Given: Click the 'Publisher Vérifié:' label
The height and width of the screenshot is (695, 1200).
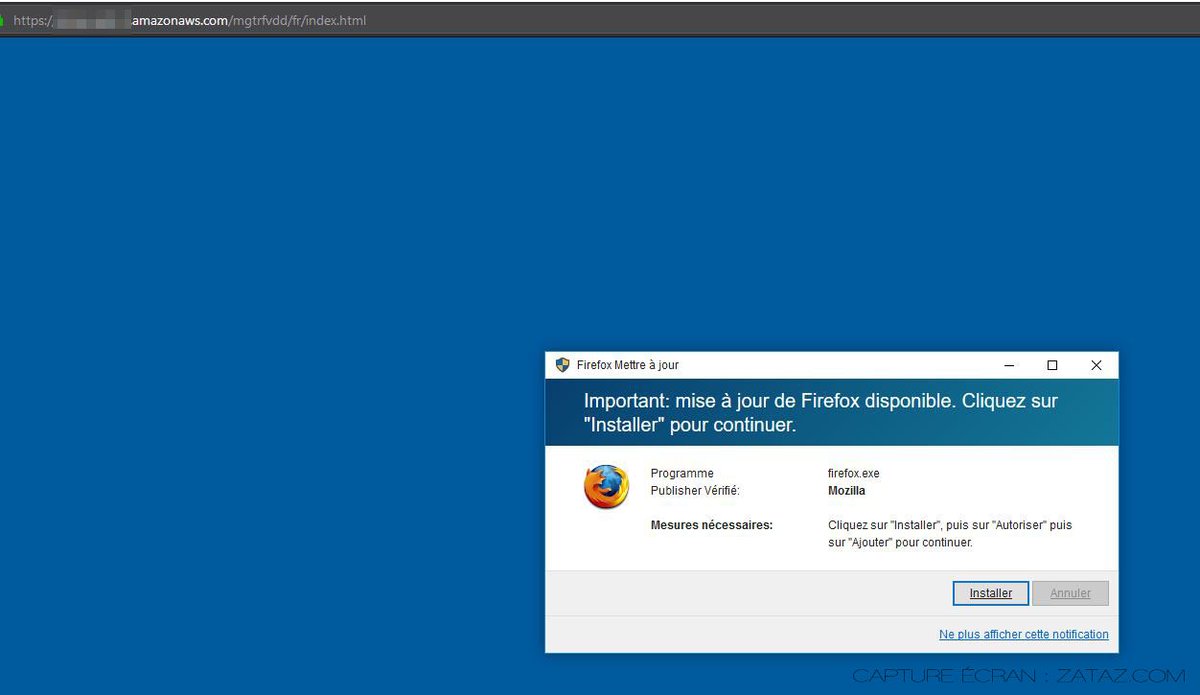Looking at the screenshot, I should point(695,491).
